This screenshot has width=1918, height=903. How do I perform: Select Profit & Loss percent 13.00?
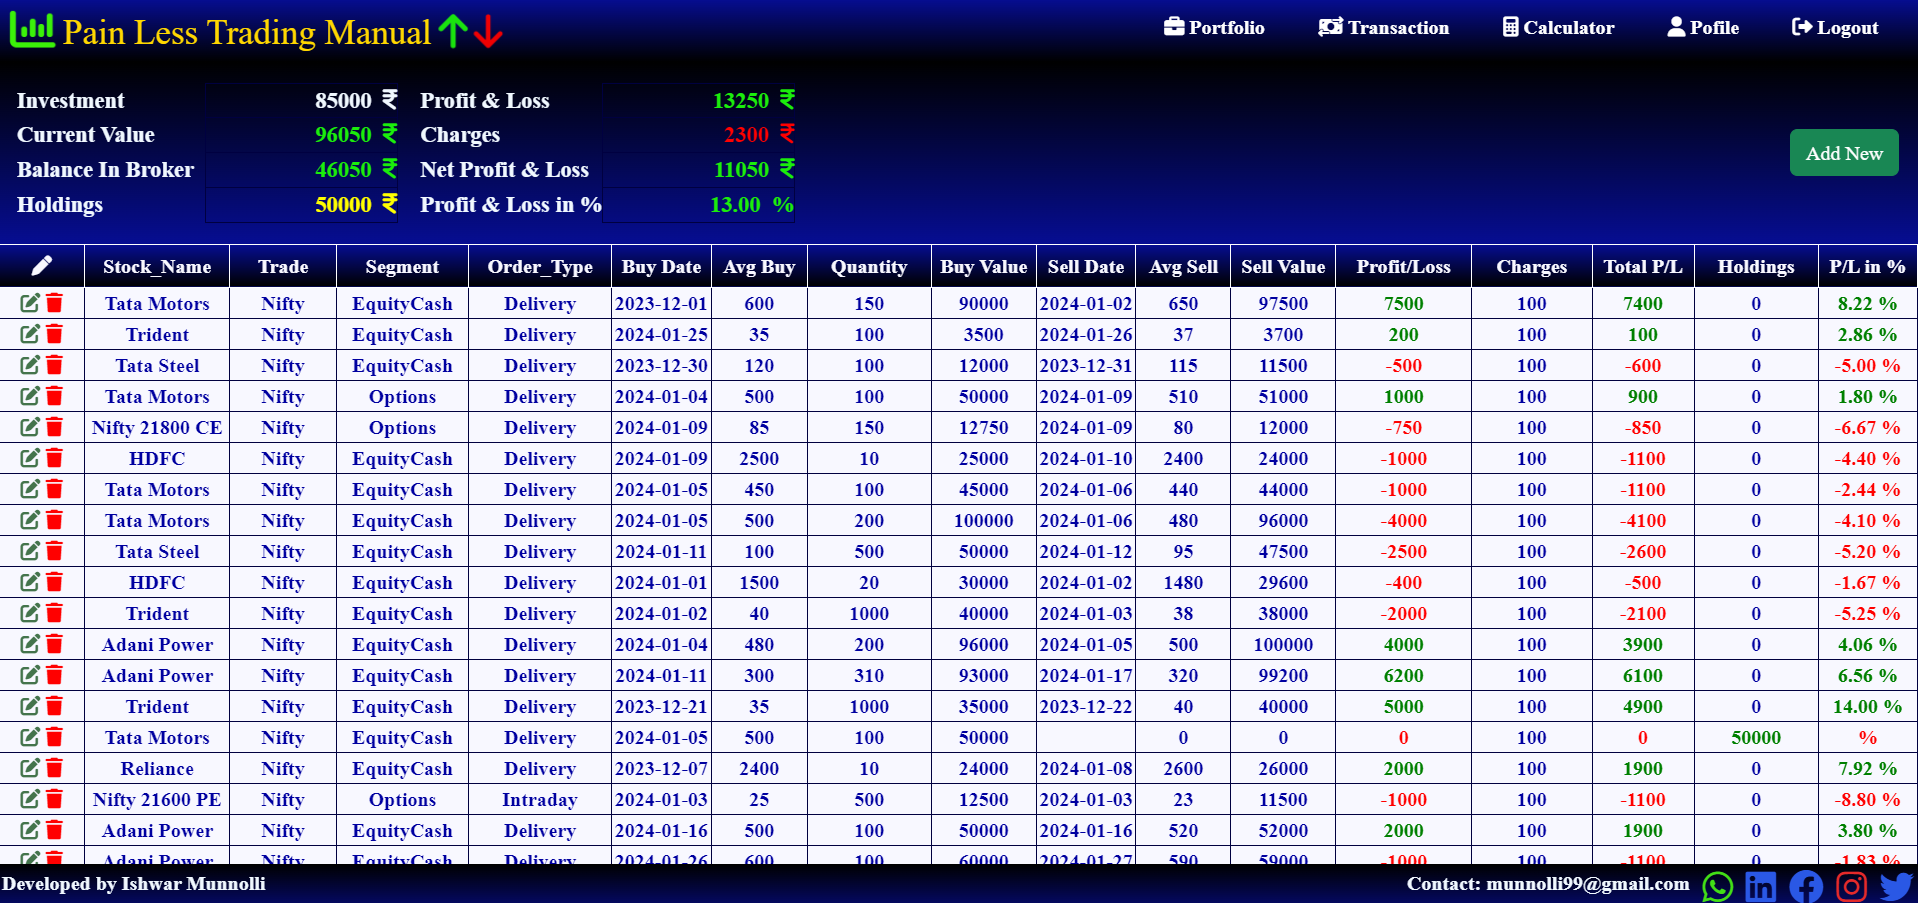735,204
